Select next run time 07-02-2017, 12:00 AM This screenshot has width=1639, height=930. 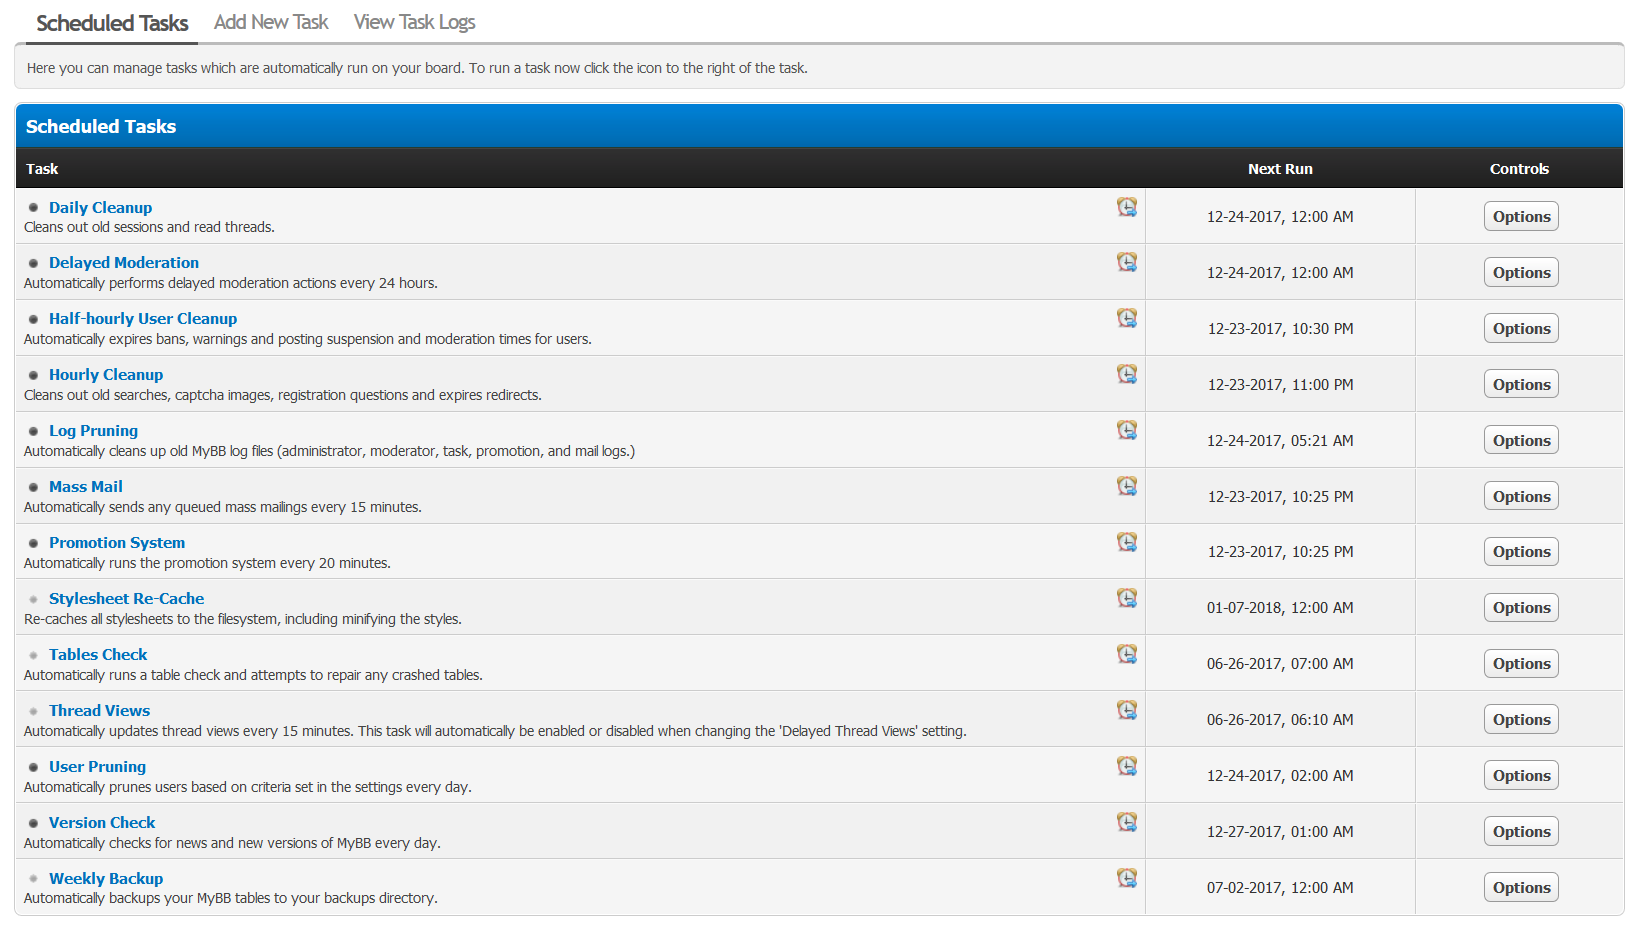[x=1280, y=888]
